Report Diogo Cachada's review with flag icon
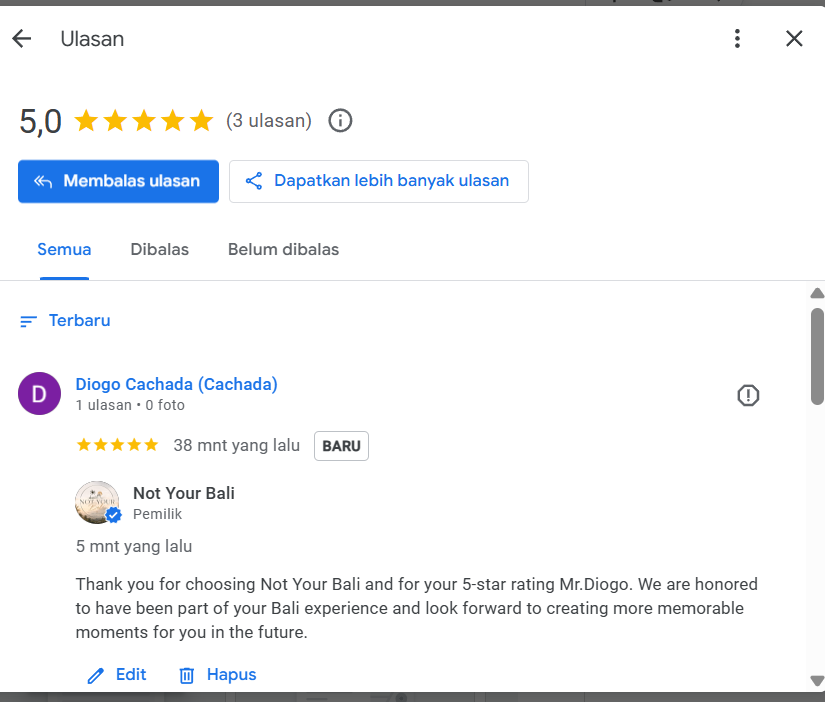 748,395
